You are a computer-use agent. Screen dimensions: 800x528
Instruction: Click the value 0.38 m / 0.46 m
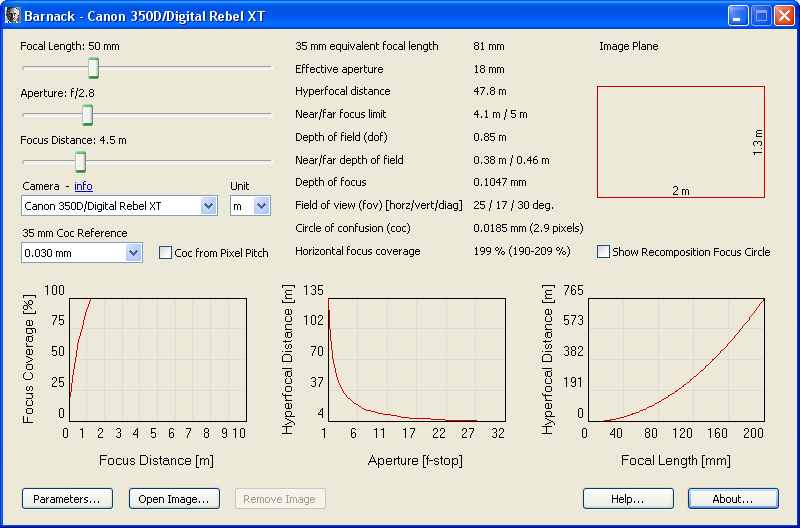click(x=511, y=160)
